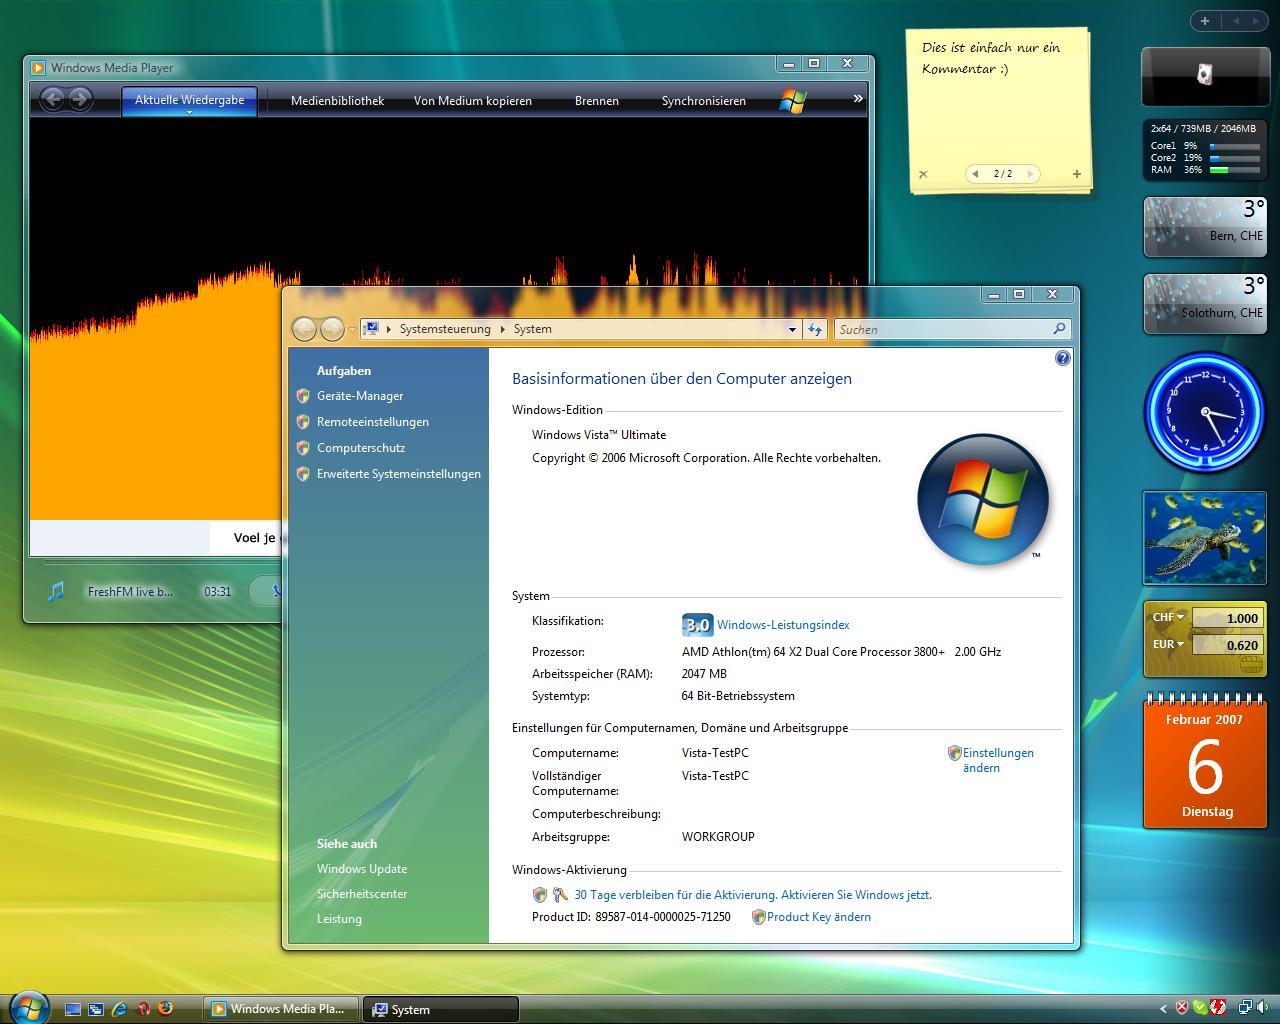Expand the address bar history dropdown
The width and height of the screenshot is (1280, 1024).
[x=792, y=329]
